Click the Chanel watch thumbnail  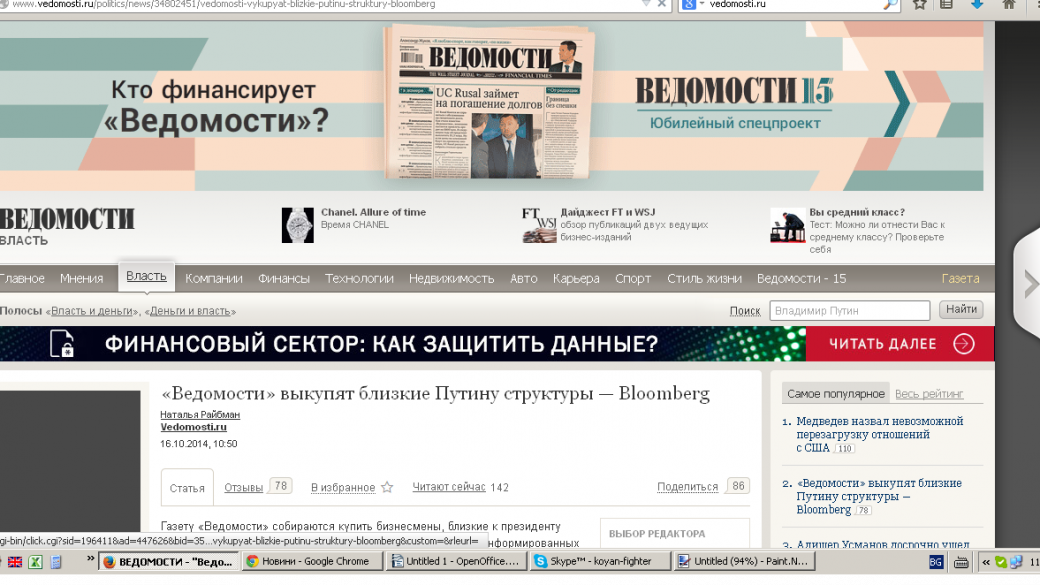(298, 225)
